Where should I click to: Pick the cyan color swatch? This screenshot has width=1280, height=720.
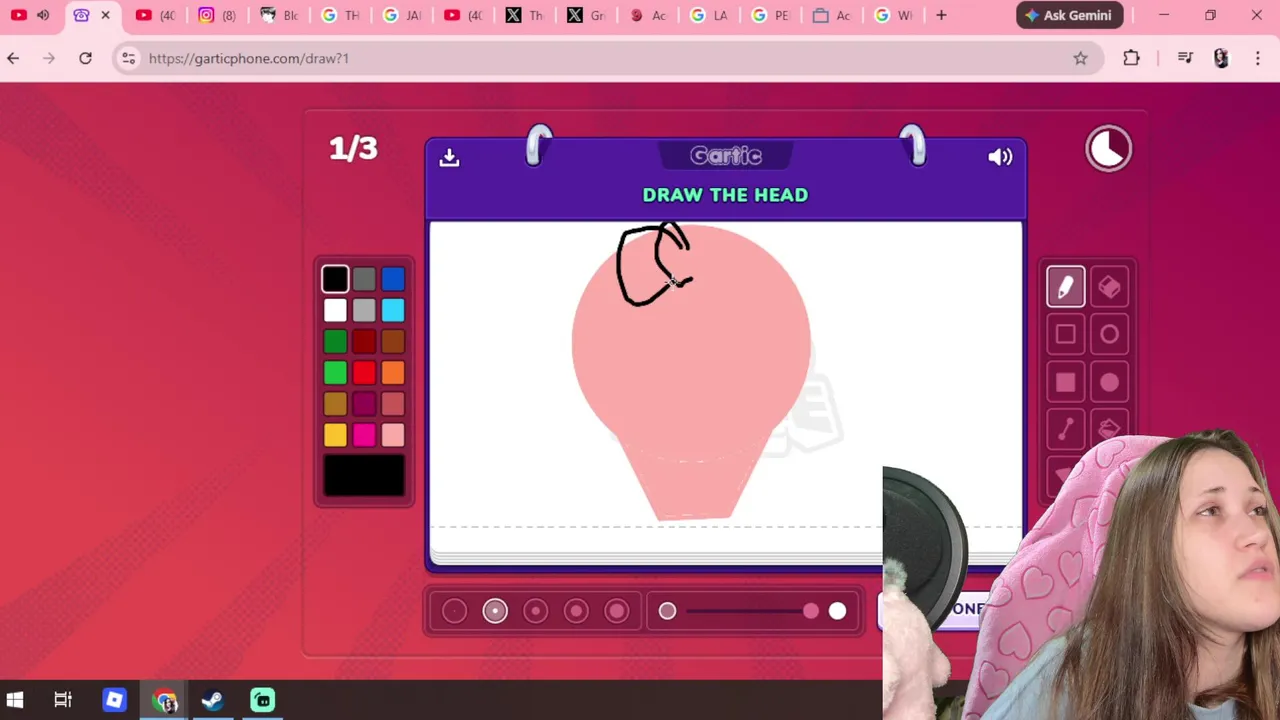point(393,310)
